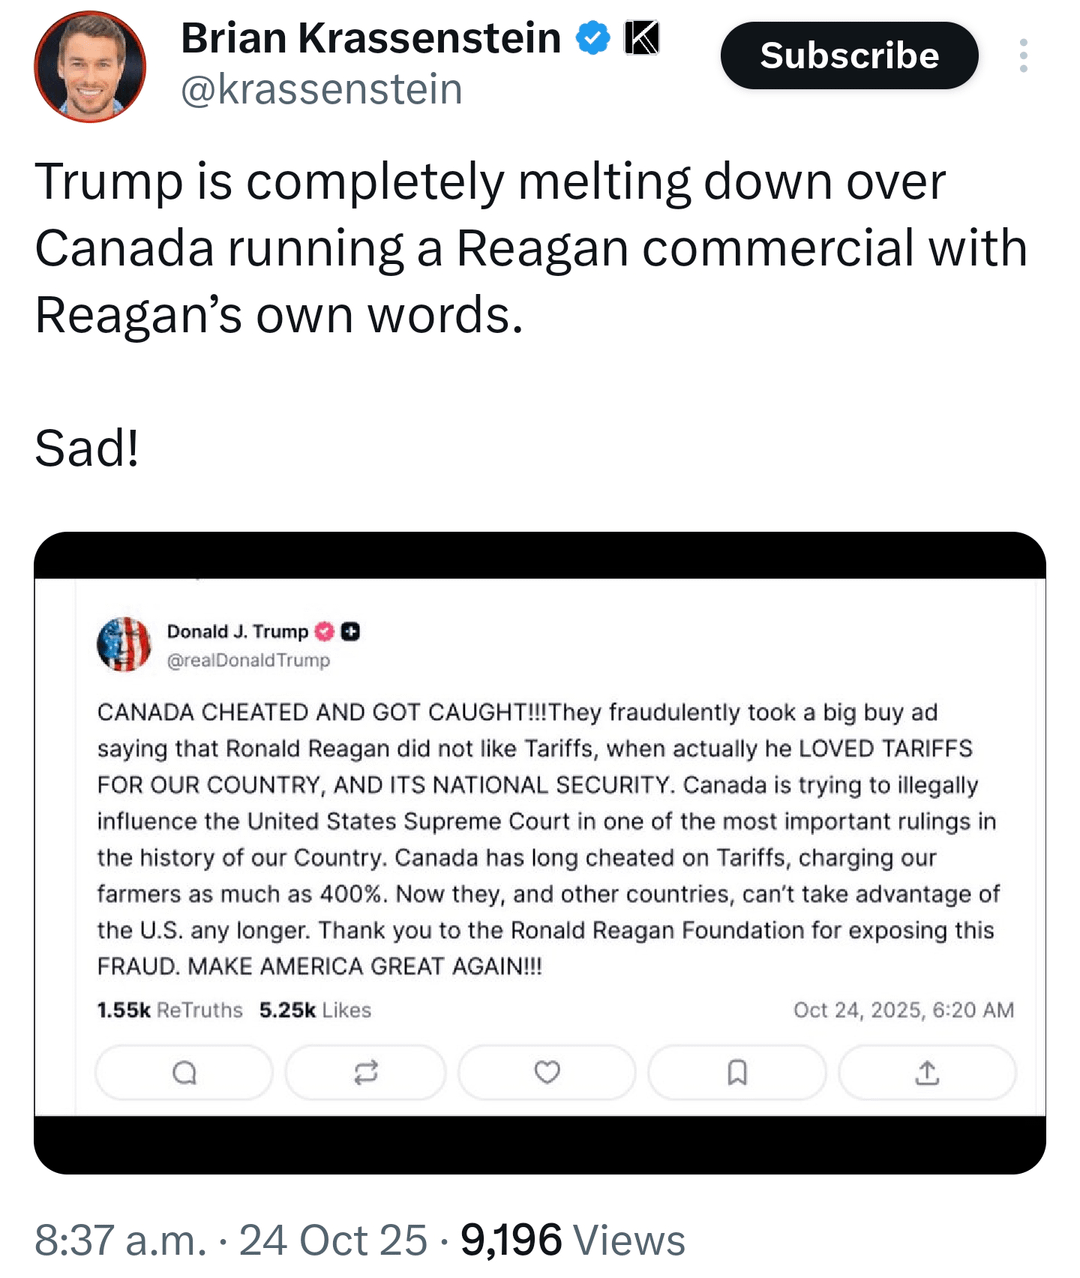The image size is (1080, 1278).
Task: Open the three-dot more options menu
Action: [1022, 56]
